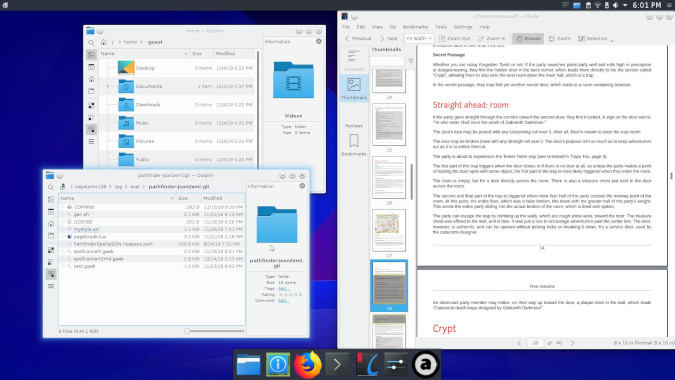Screen dimensions: 675x380
Task: Select page 17 thumbnail with map
Action: tap(389, 230)
